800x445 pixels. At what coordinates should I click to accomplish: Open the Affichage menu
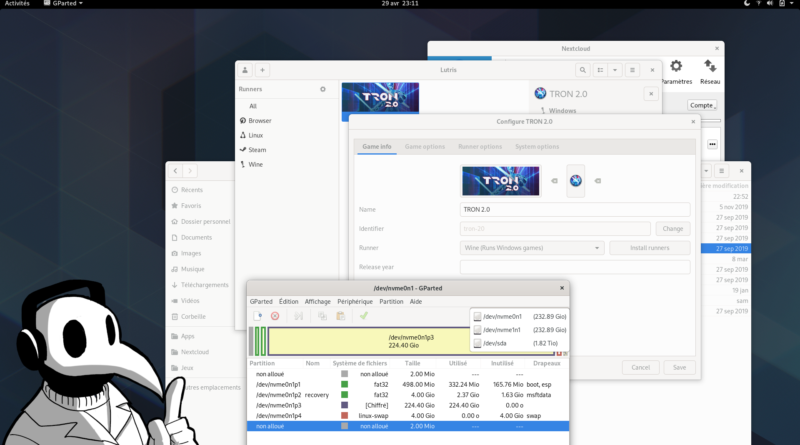point(318,302)
